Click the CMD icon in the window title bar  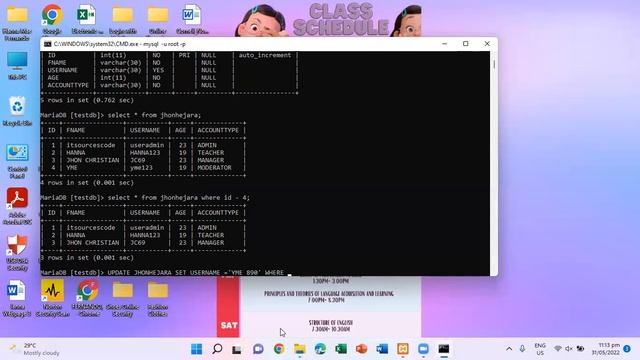47,44
